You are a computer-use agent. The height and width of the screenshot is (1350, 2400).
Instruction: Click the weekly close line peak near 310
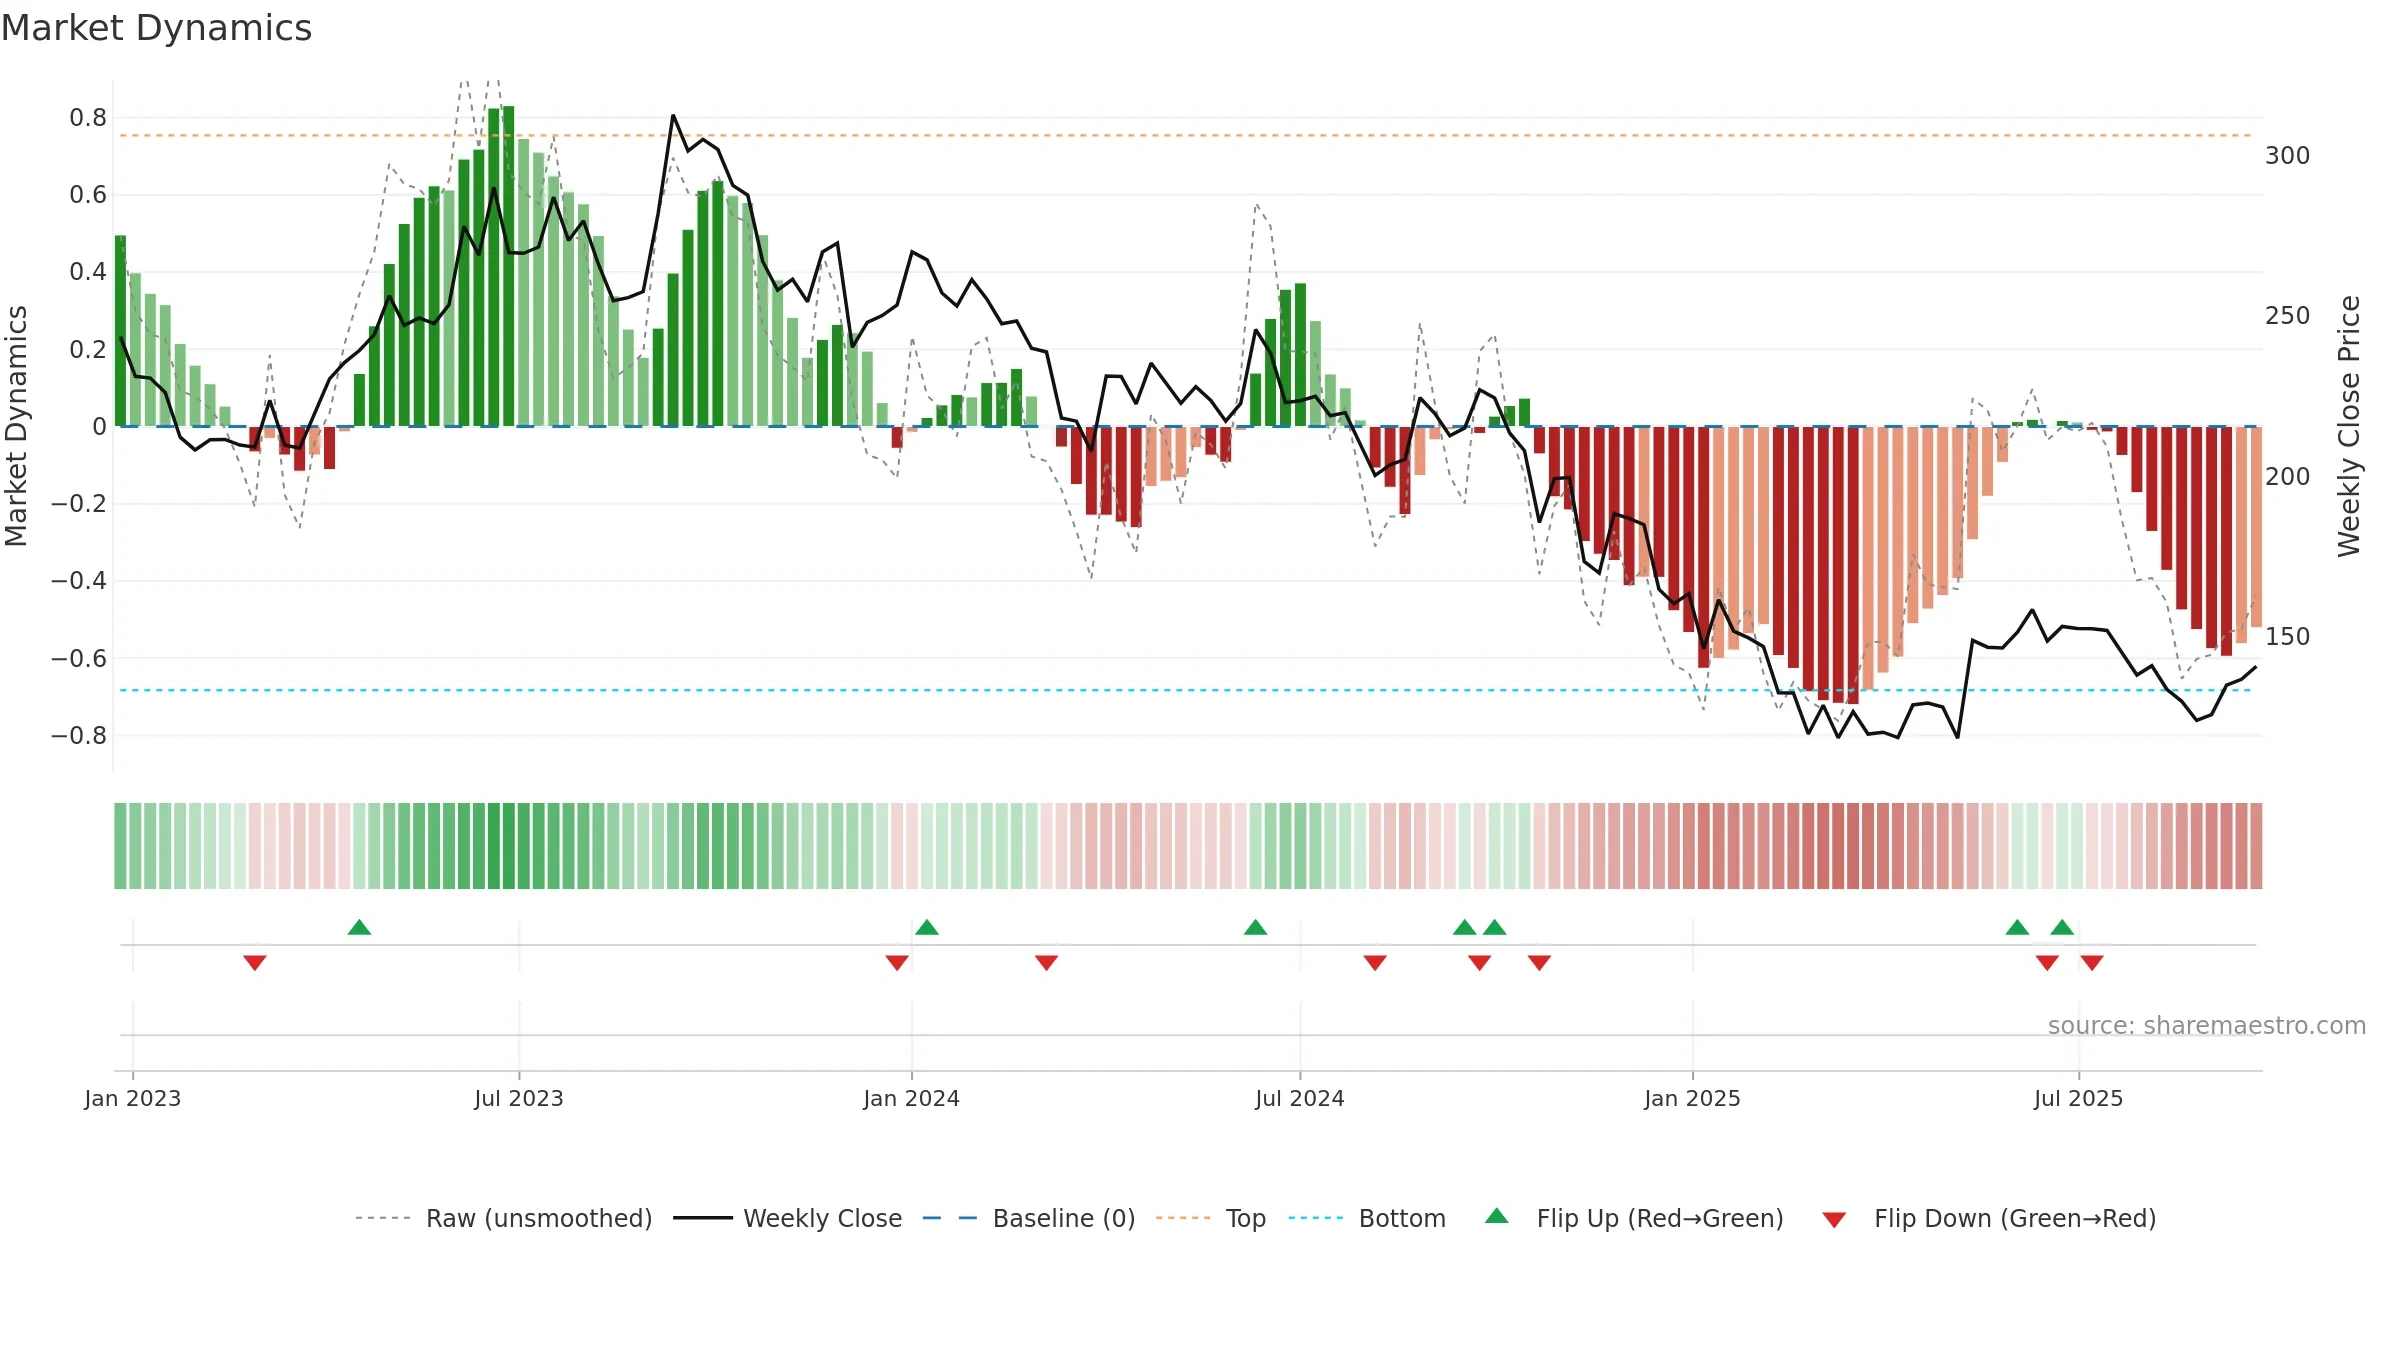(x=673, y=117)
